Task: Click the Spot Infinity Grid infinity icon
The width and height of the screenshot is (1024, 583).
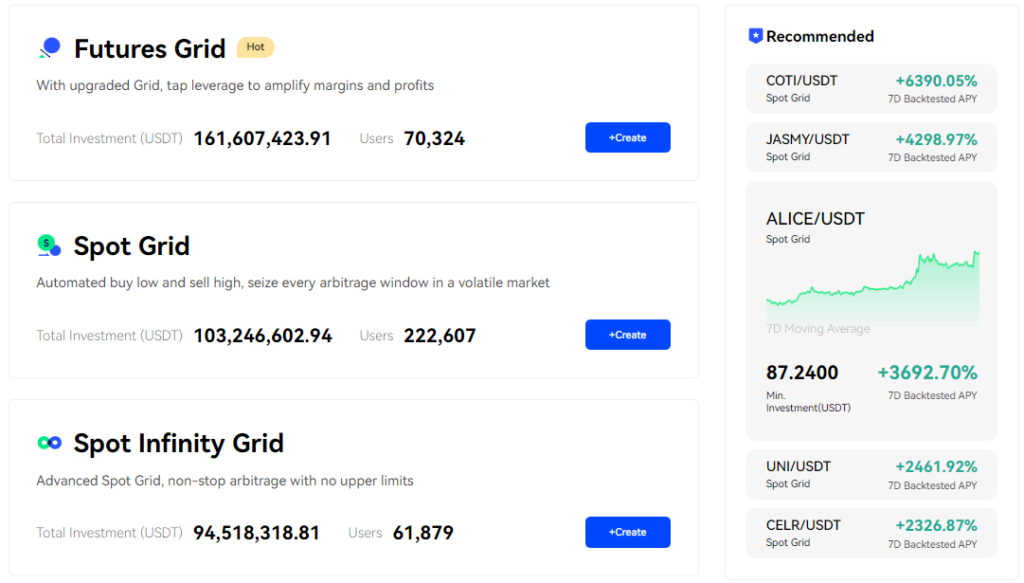Action: (x=48, y=441)
